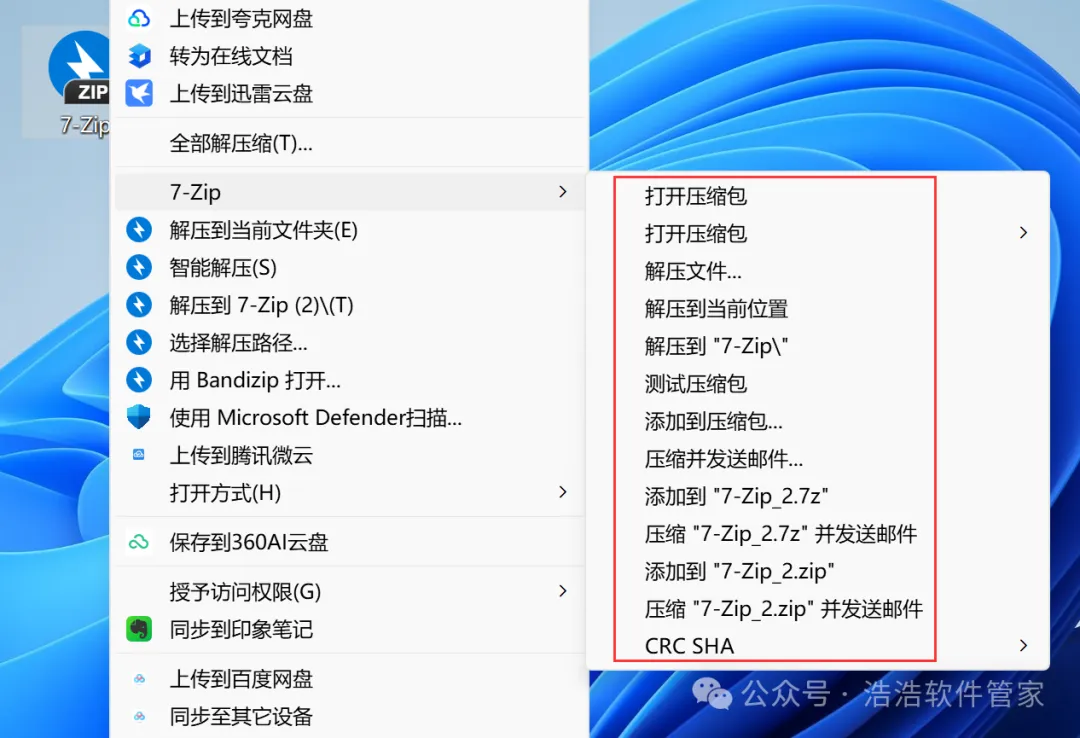1080x738 pixels.
Task: Choose 压缩并发送邮件... in submenu
Action: 818,458
